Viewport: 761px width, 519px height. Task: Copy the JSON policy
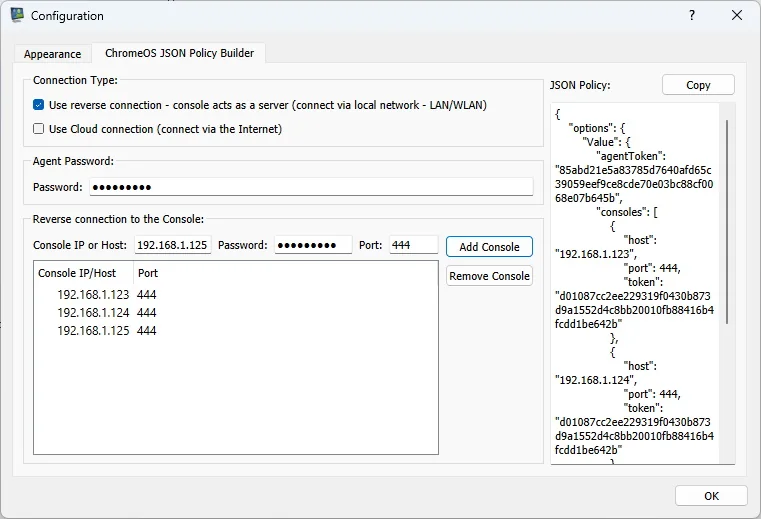point(698,85)
